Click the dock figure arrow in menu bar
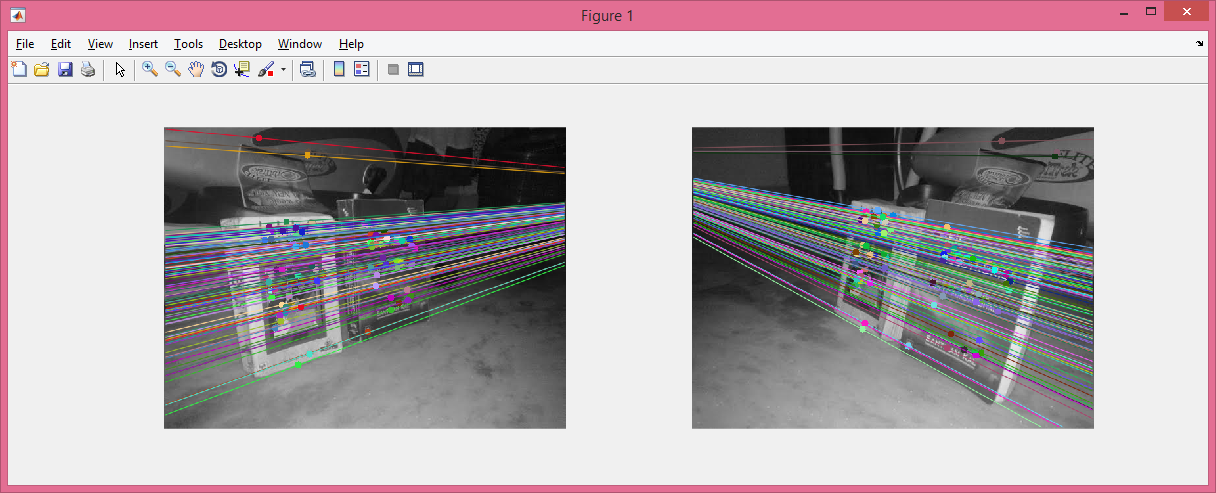The width and height of the screenshot is (1216, 493). click(x=1200, y=44)
